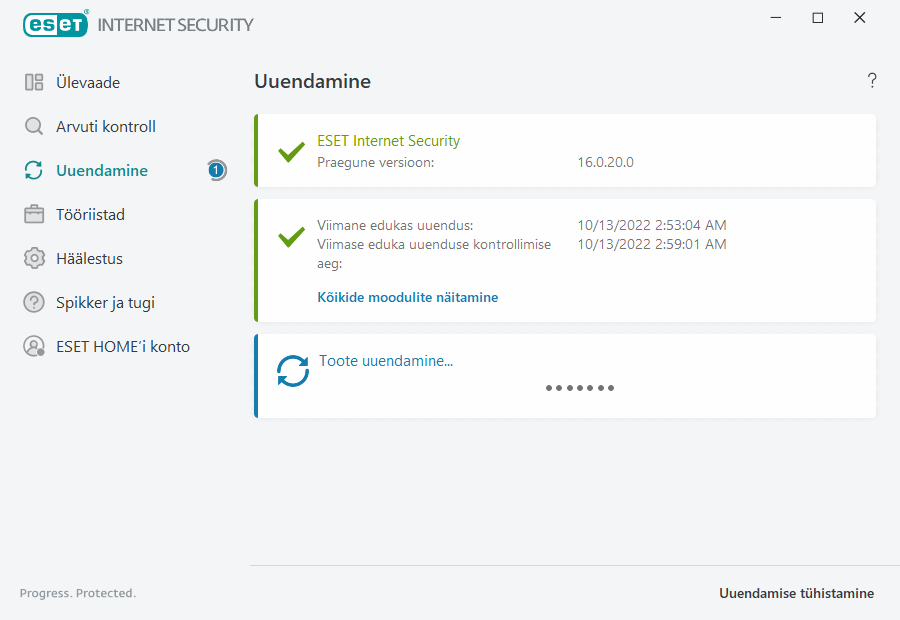Show all modules via Kõikide moodulite näitamine
Viewport: 900px width, 620px height.
click(x=407, y=297)
